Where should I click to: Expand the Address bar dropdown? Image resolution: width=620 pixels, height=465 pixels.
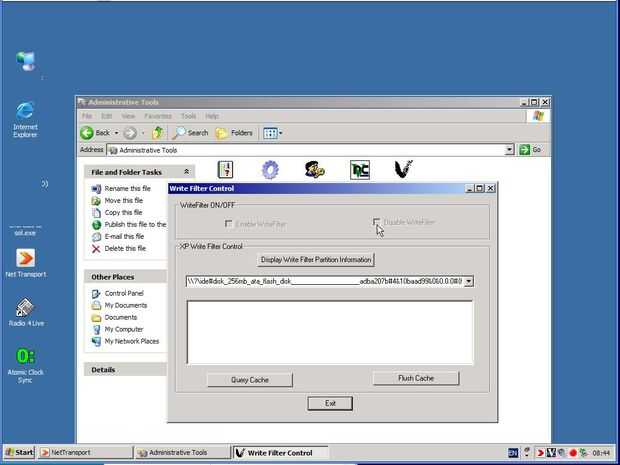point(510,150)
